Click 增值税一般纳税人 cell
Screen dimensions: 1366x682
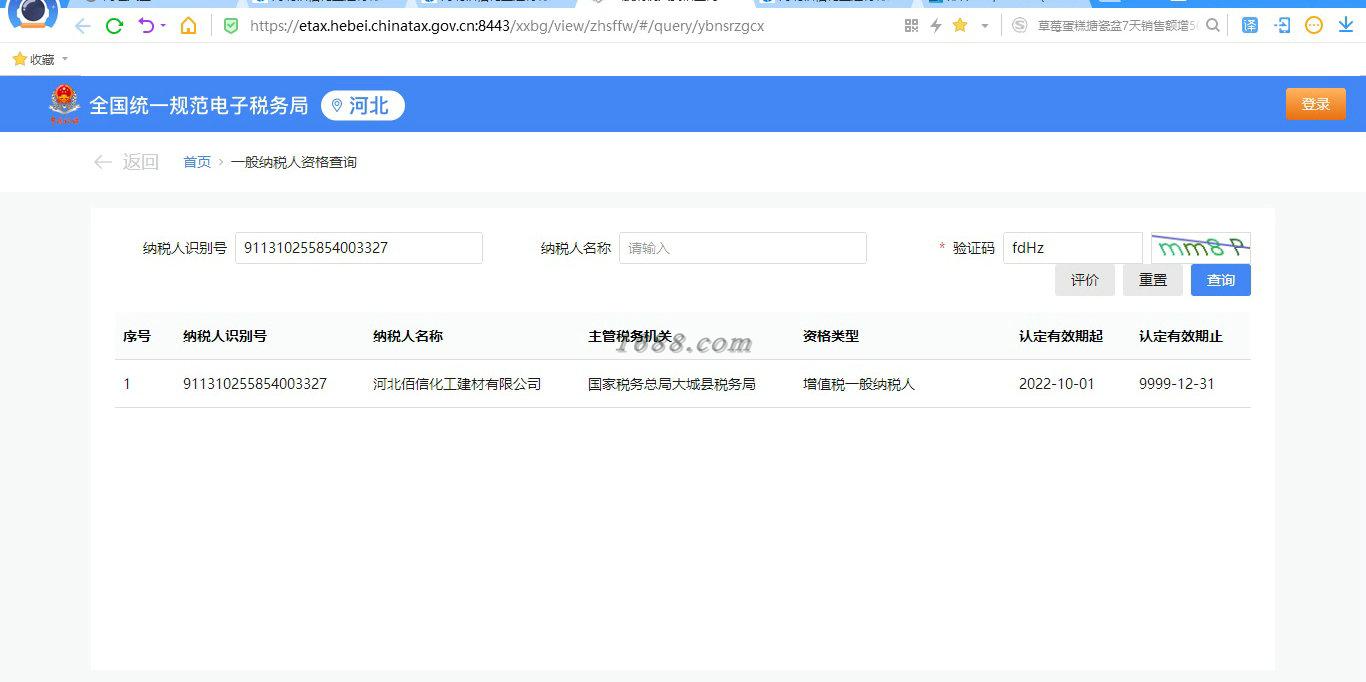[859, 384]
